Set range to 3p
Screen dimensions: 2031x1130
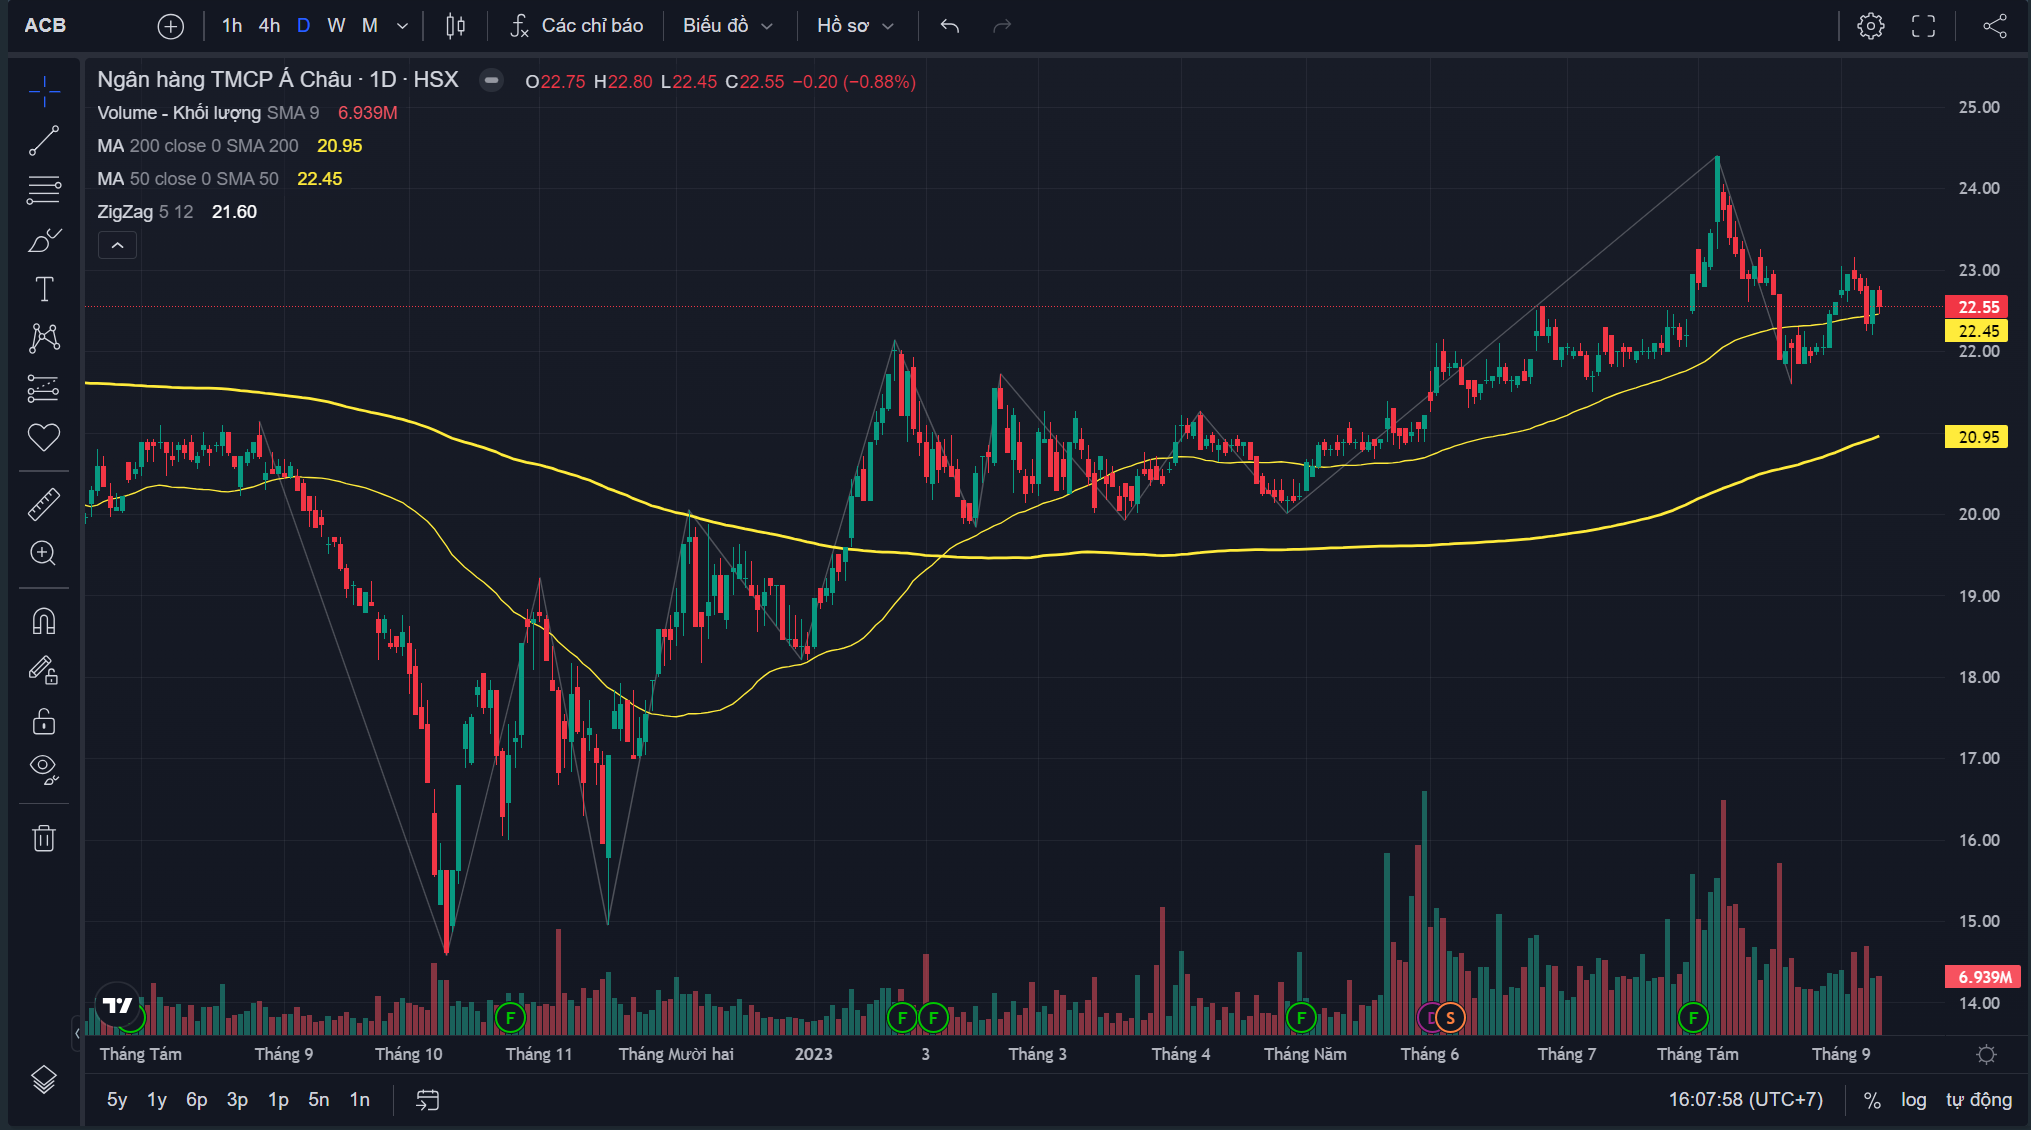(237, 1100)
